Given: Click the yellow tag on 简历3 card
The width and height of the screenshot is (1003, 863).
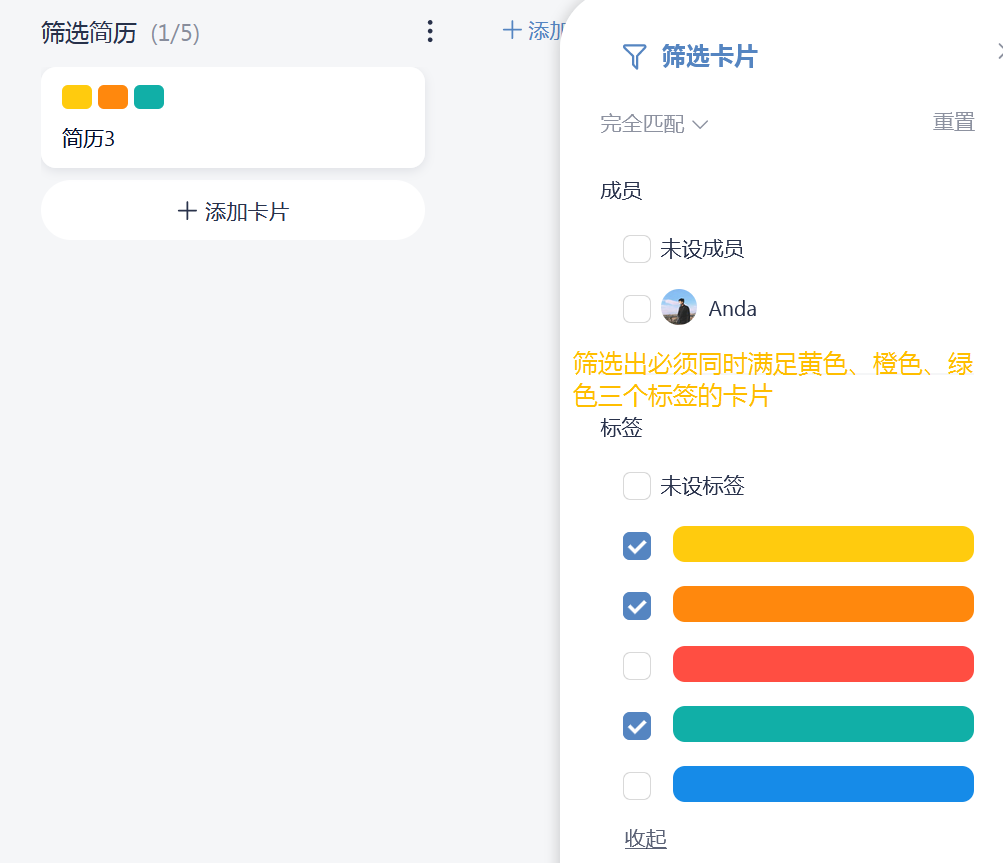Looking at the screenshot, I should (77, 97).
